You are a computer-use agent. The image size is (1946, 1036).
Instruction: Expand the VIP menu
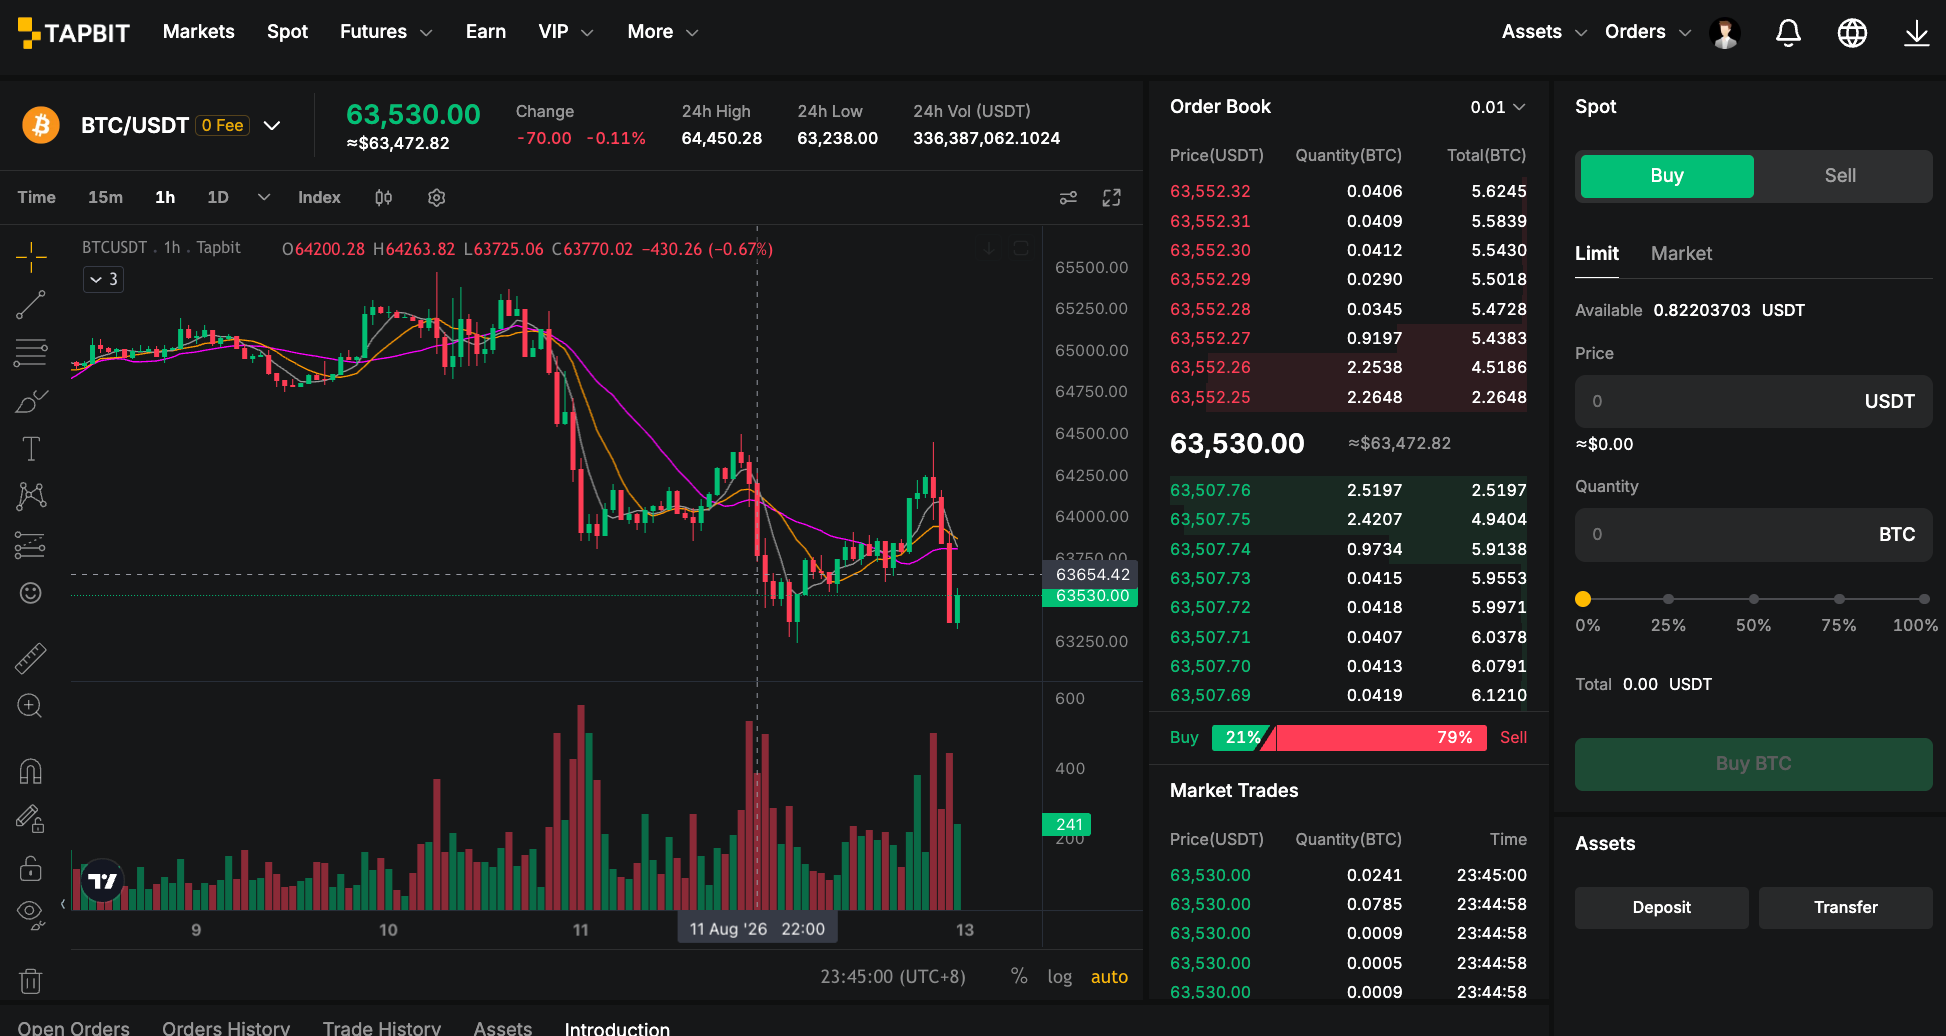[566, 32]
